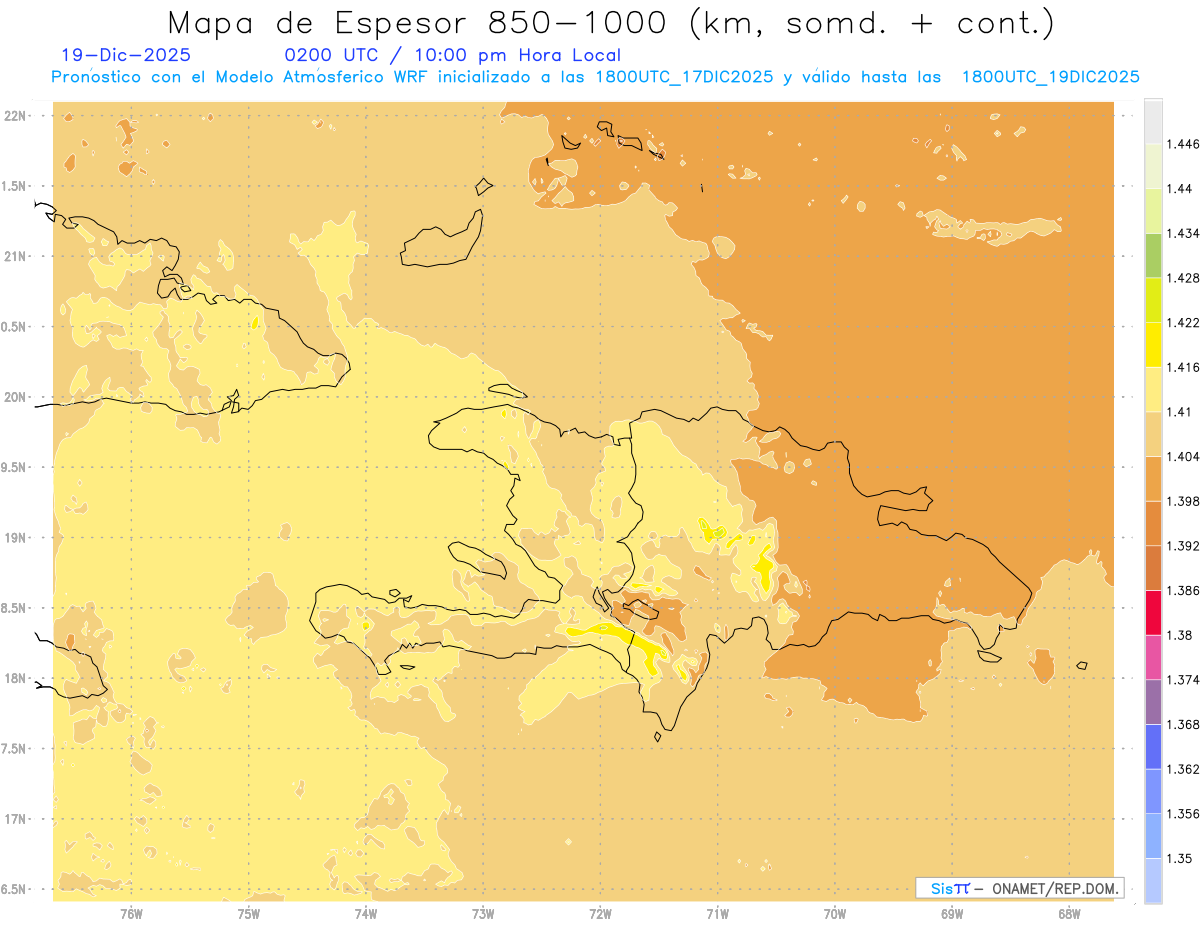Click the latitude label 9.5N
1200x927 pixels.
[15, 467]
